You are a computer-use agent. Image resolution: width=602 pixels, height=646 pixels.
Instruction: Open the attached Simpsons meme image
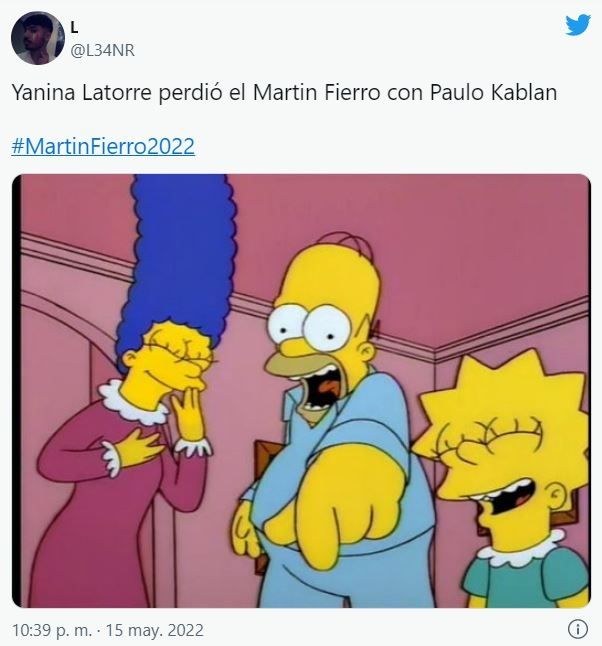pos(301,391)
